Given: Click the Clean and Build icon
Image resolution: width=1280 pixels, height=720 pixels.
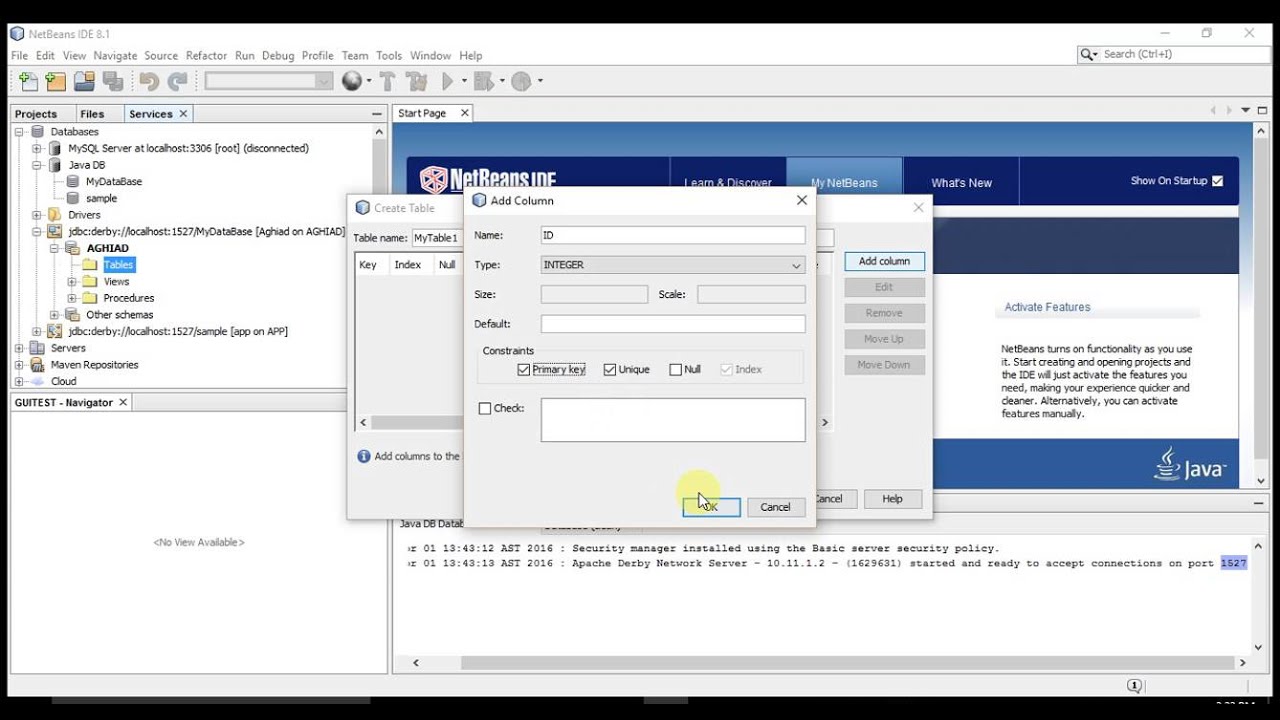Looking at the screenshot, I should 417,82.
